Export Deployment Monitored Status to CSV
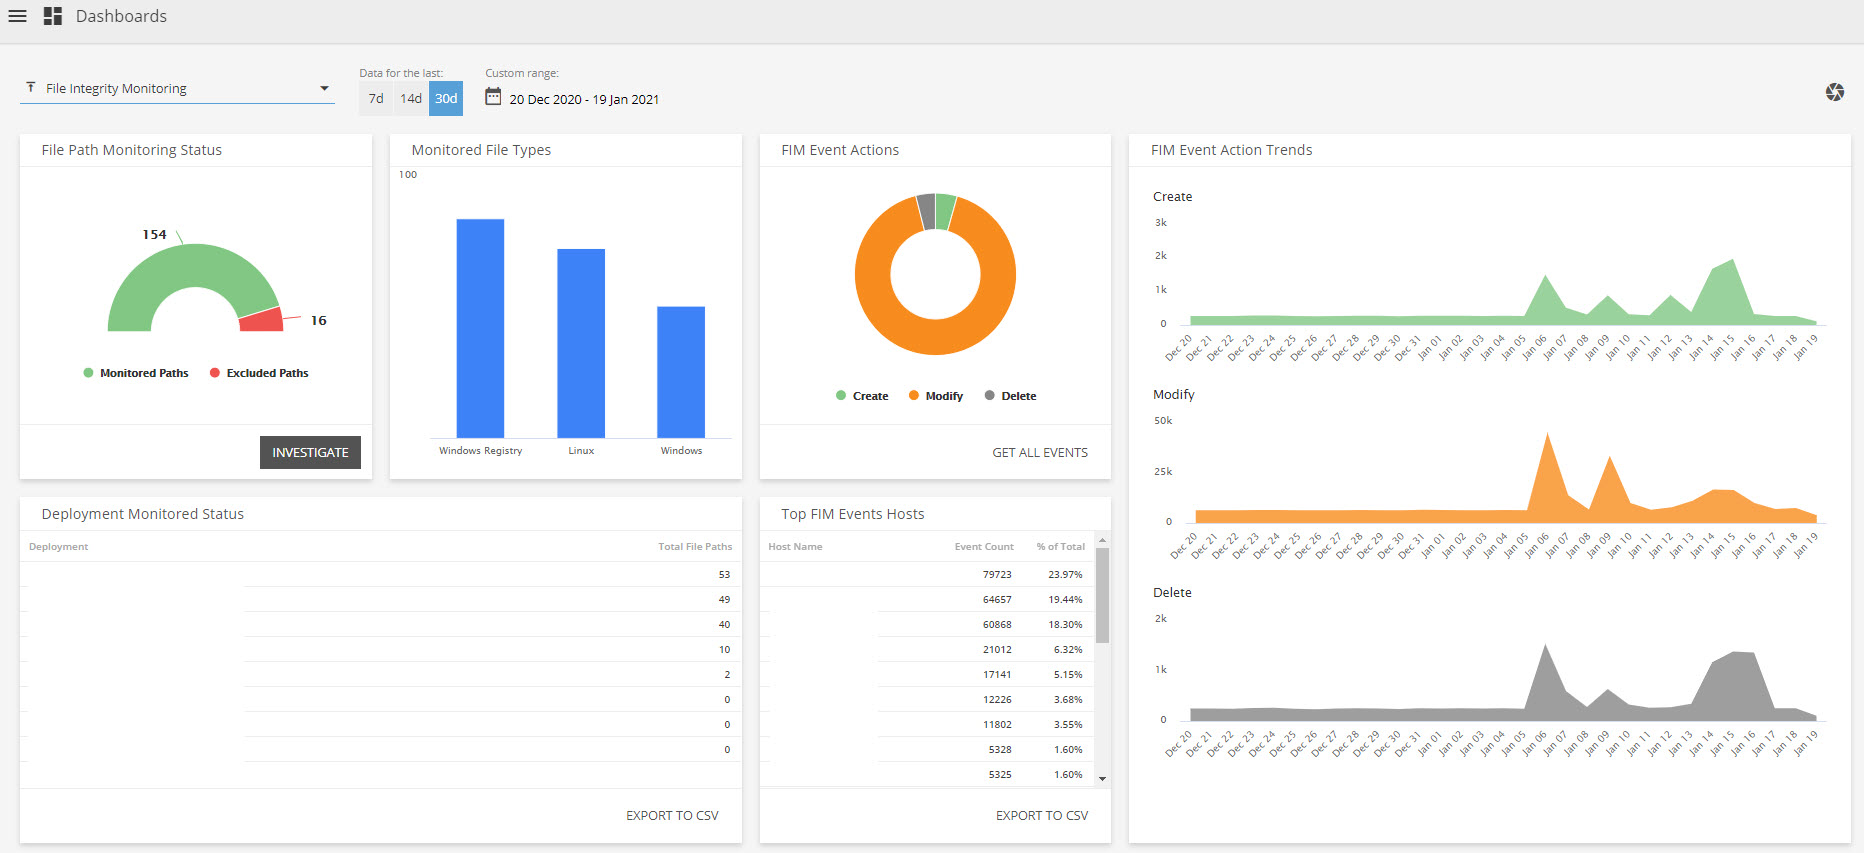Screen dimensions: 1864x853 click(x=672, y=815)
